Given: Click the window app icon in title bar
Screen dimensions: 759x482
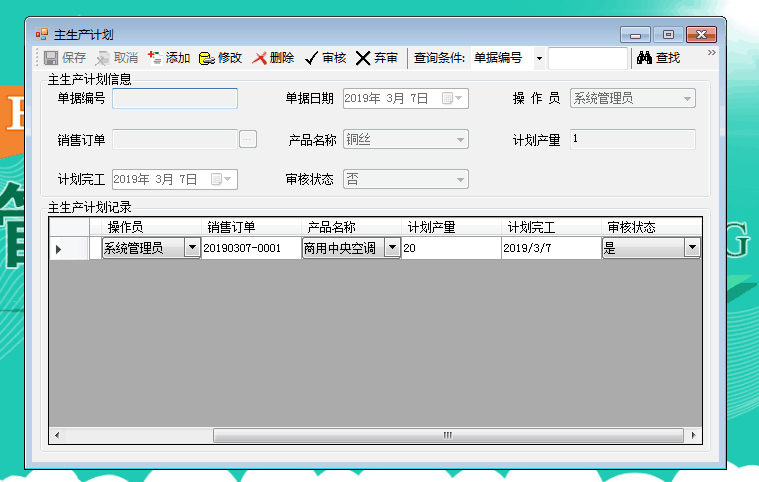Looking at the screenshot, I should 42,34.
